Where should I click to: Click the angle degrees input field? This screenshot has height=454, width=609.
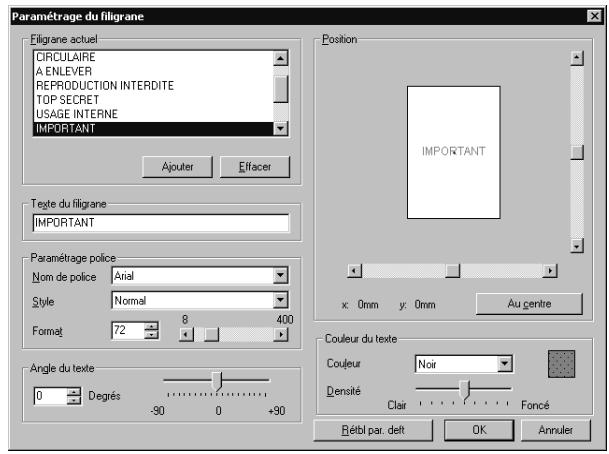(x=50, y=396)
